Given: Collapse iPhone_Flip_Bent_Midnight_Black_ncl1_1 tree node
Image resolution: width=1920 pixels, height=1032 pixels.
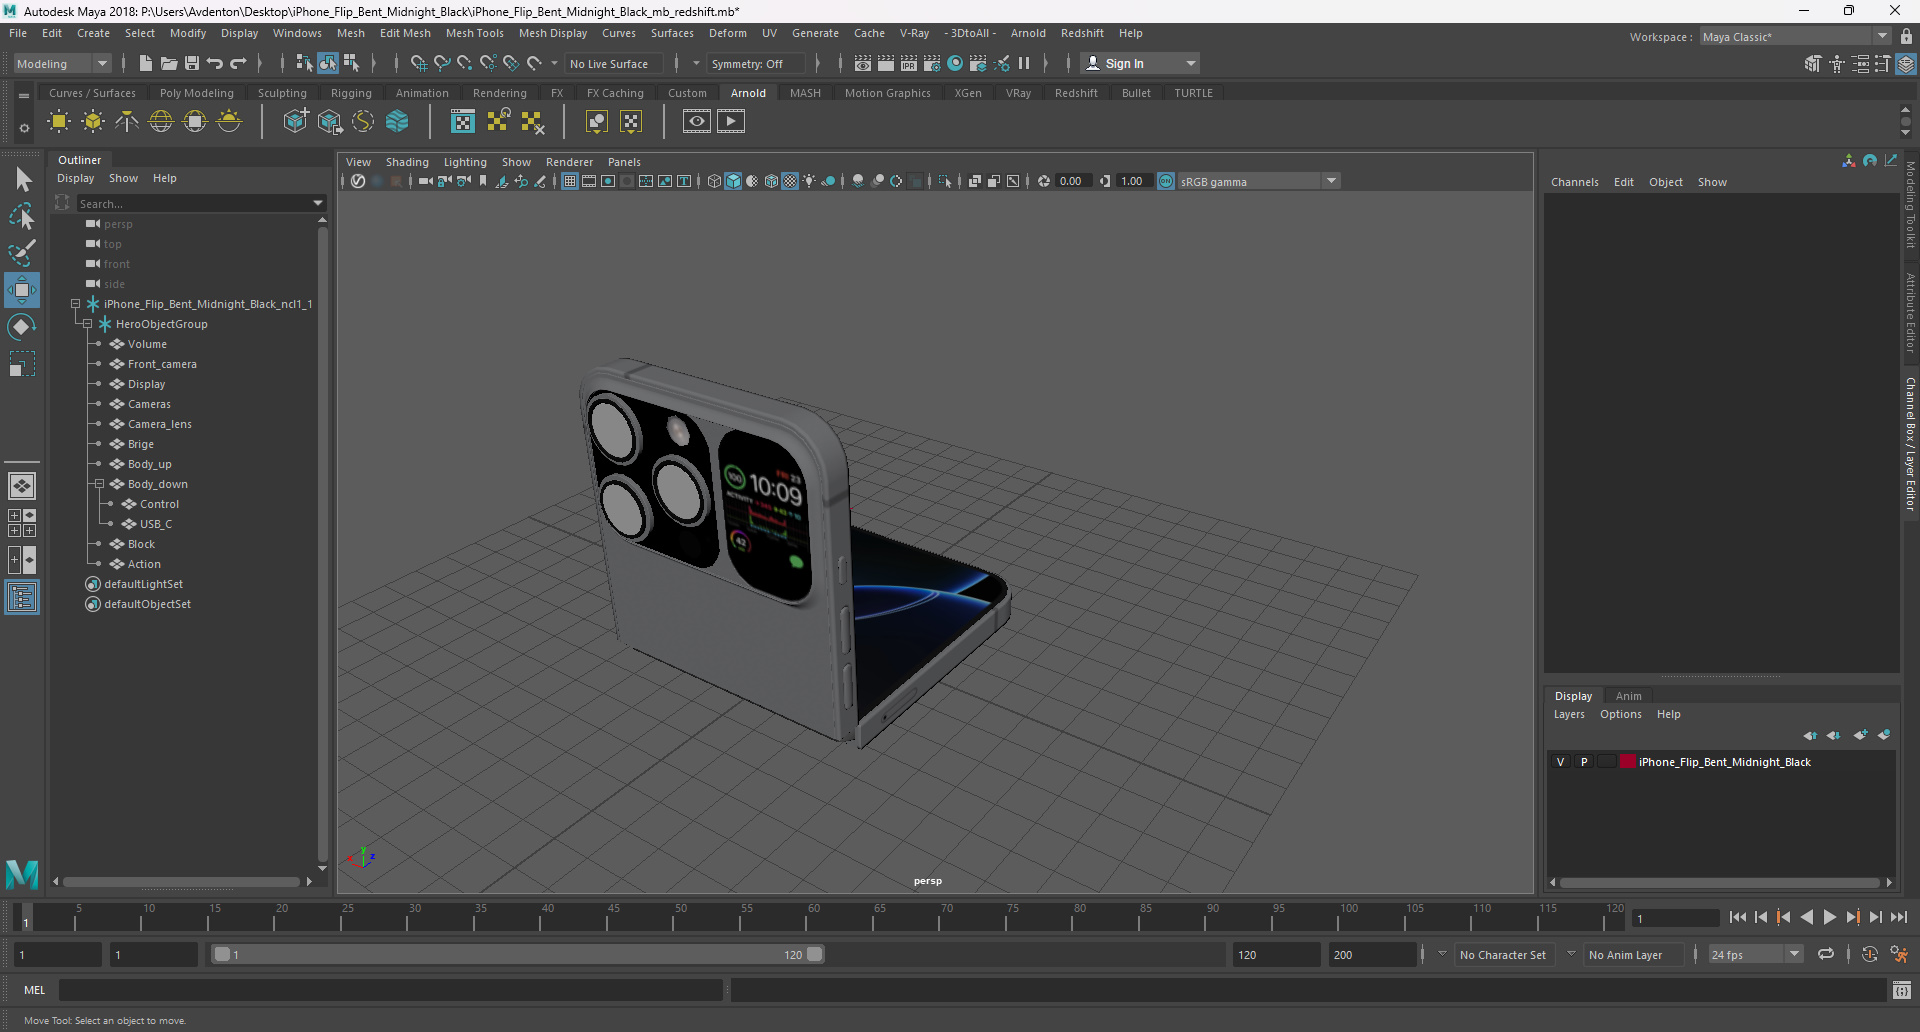Looking at the screenshot, I should click(x=76, y=304).
